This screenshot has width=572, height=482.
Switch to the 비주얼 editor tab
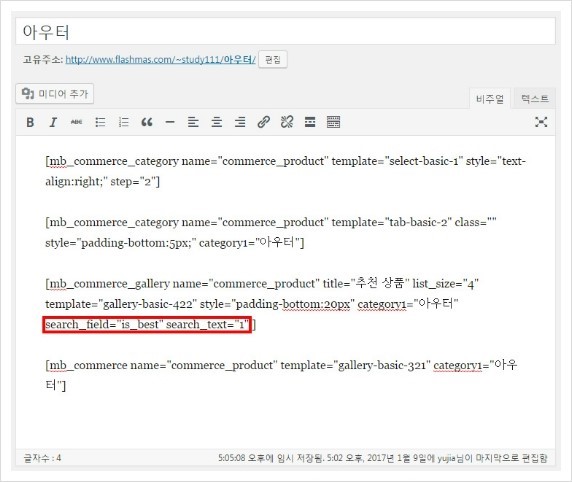[x=490, y=99]
